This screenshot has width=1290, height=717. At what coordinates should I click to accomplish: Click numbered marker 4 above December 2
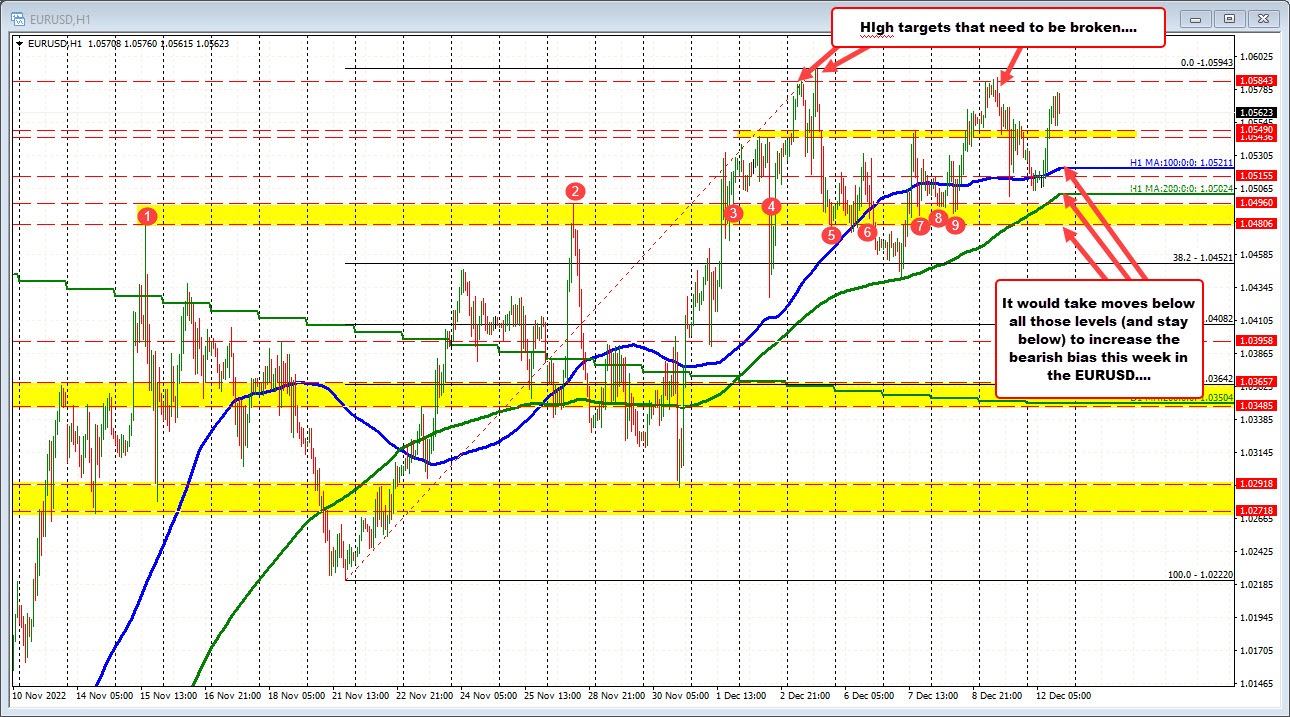point(770,206)
